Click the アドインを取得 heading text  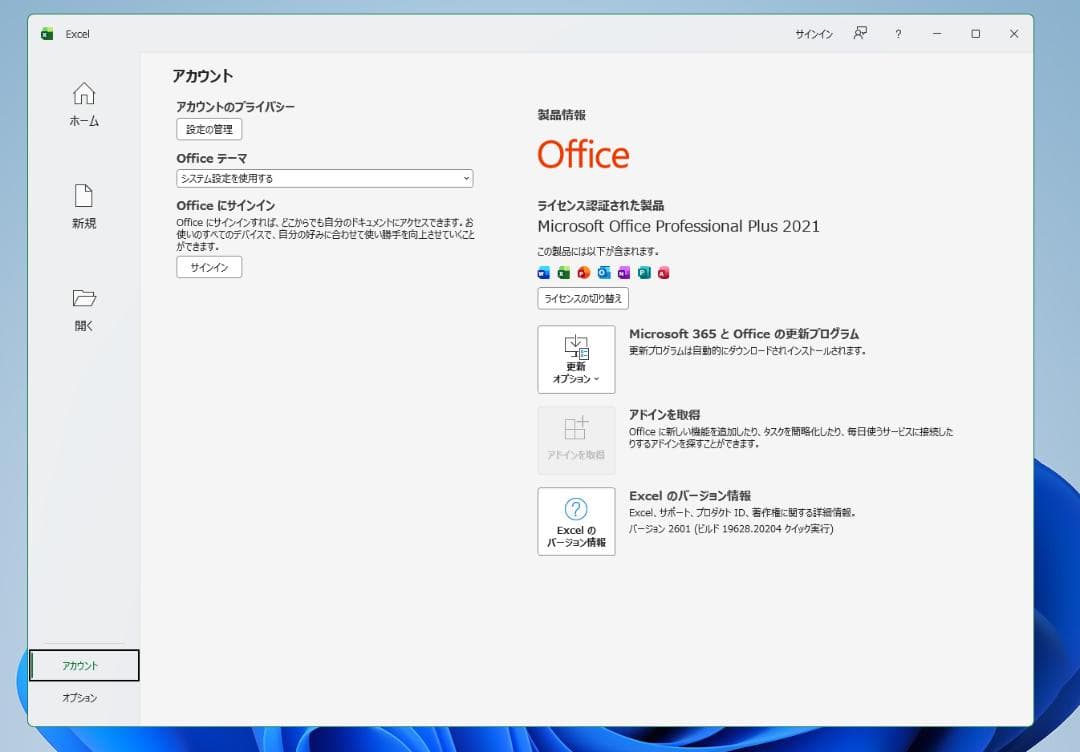pos(665,415)
